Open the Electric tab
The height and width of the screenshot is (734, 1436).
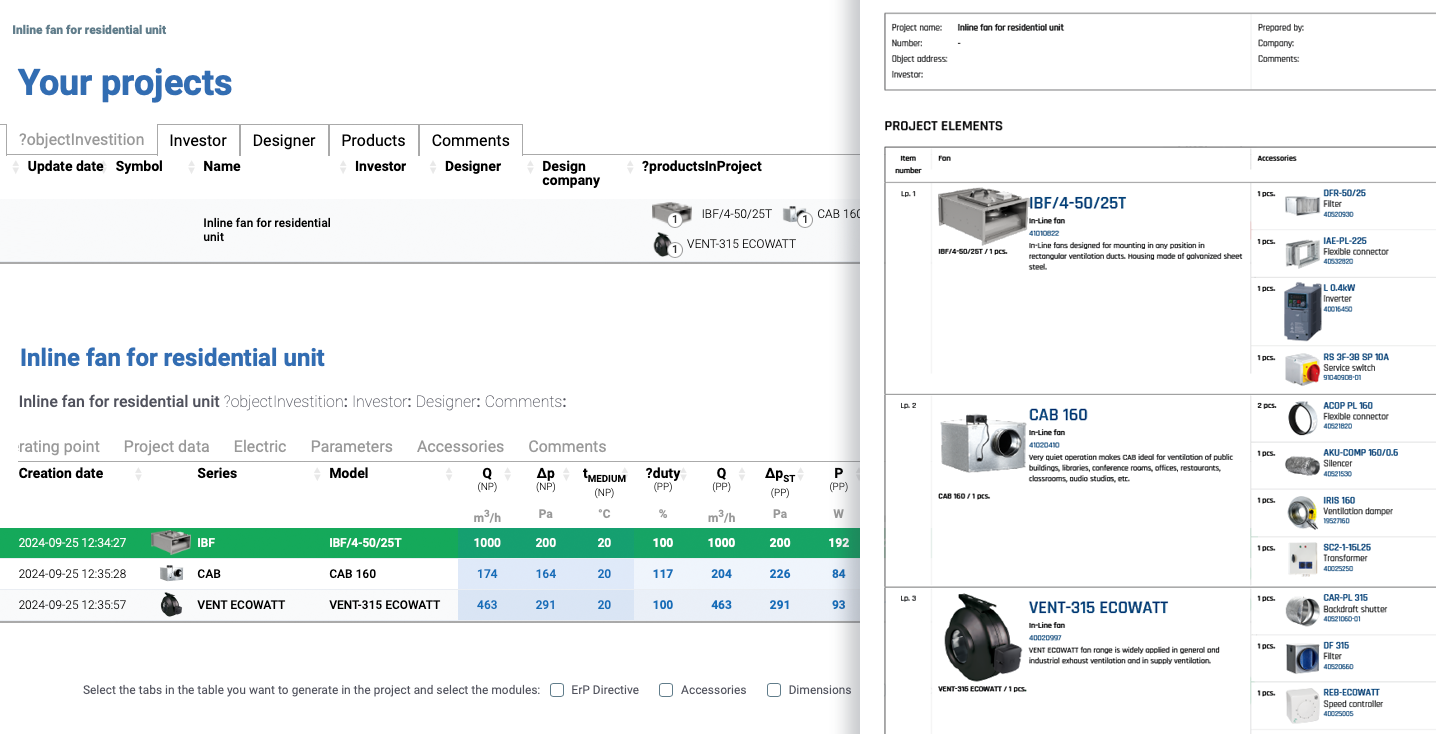(260, 446)
